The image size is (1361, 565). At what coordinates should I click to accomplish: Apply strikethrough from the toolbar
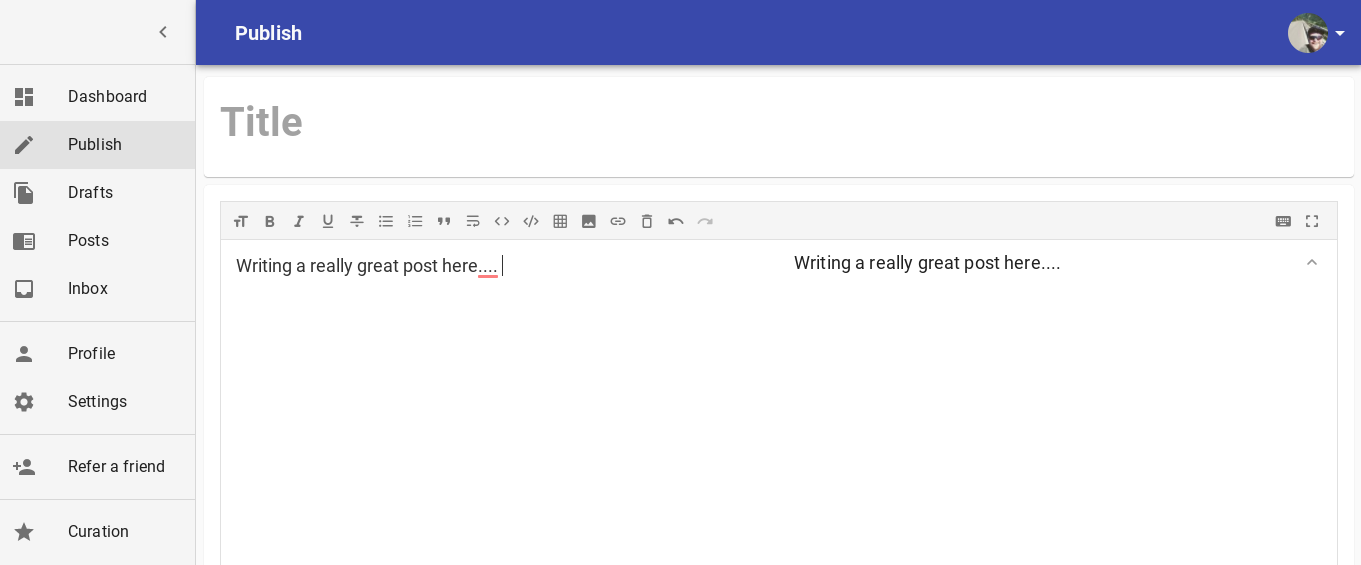pyautogui.click(x=357, y=221)
